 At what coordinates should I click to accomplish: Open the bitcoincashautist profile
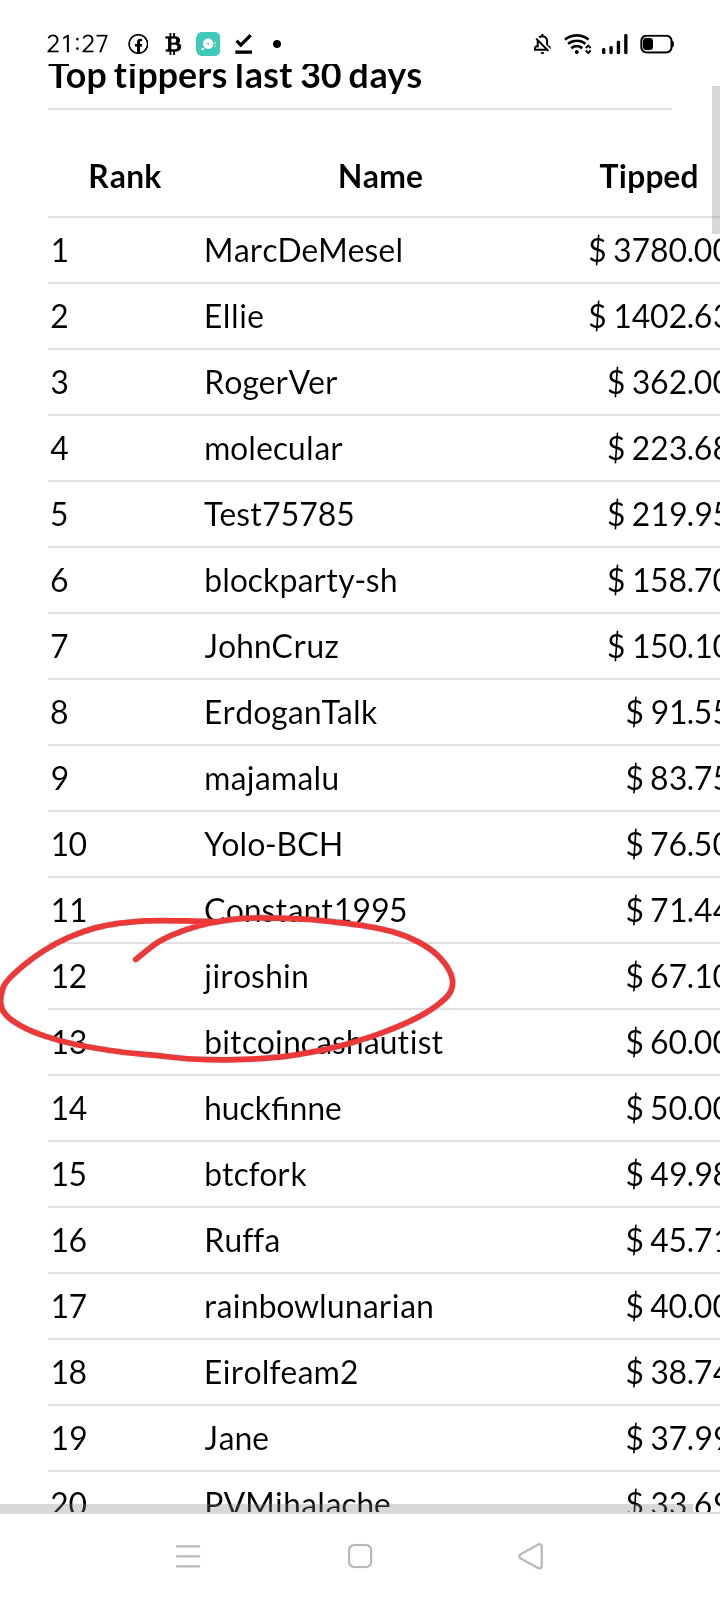coord(323,1042)
